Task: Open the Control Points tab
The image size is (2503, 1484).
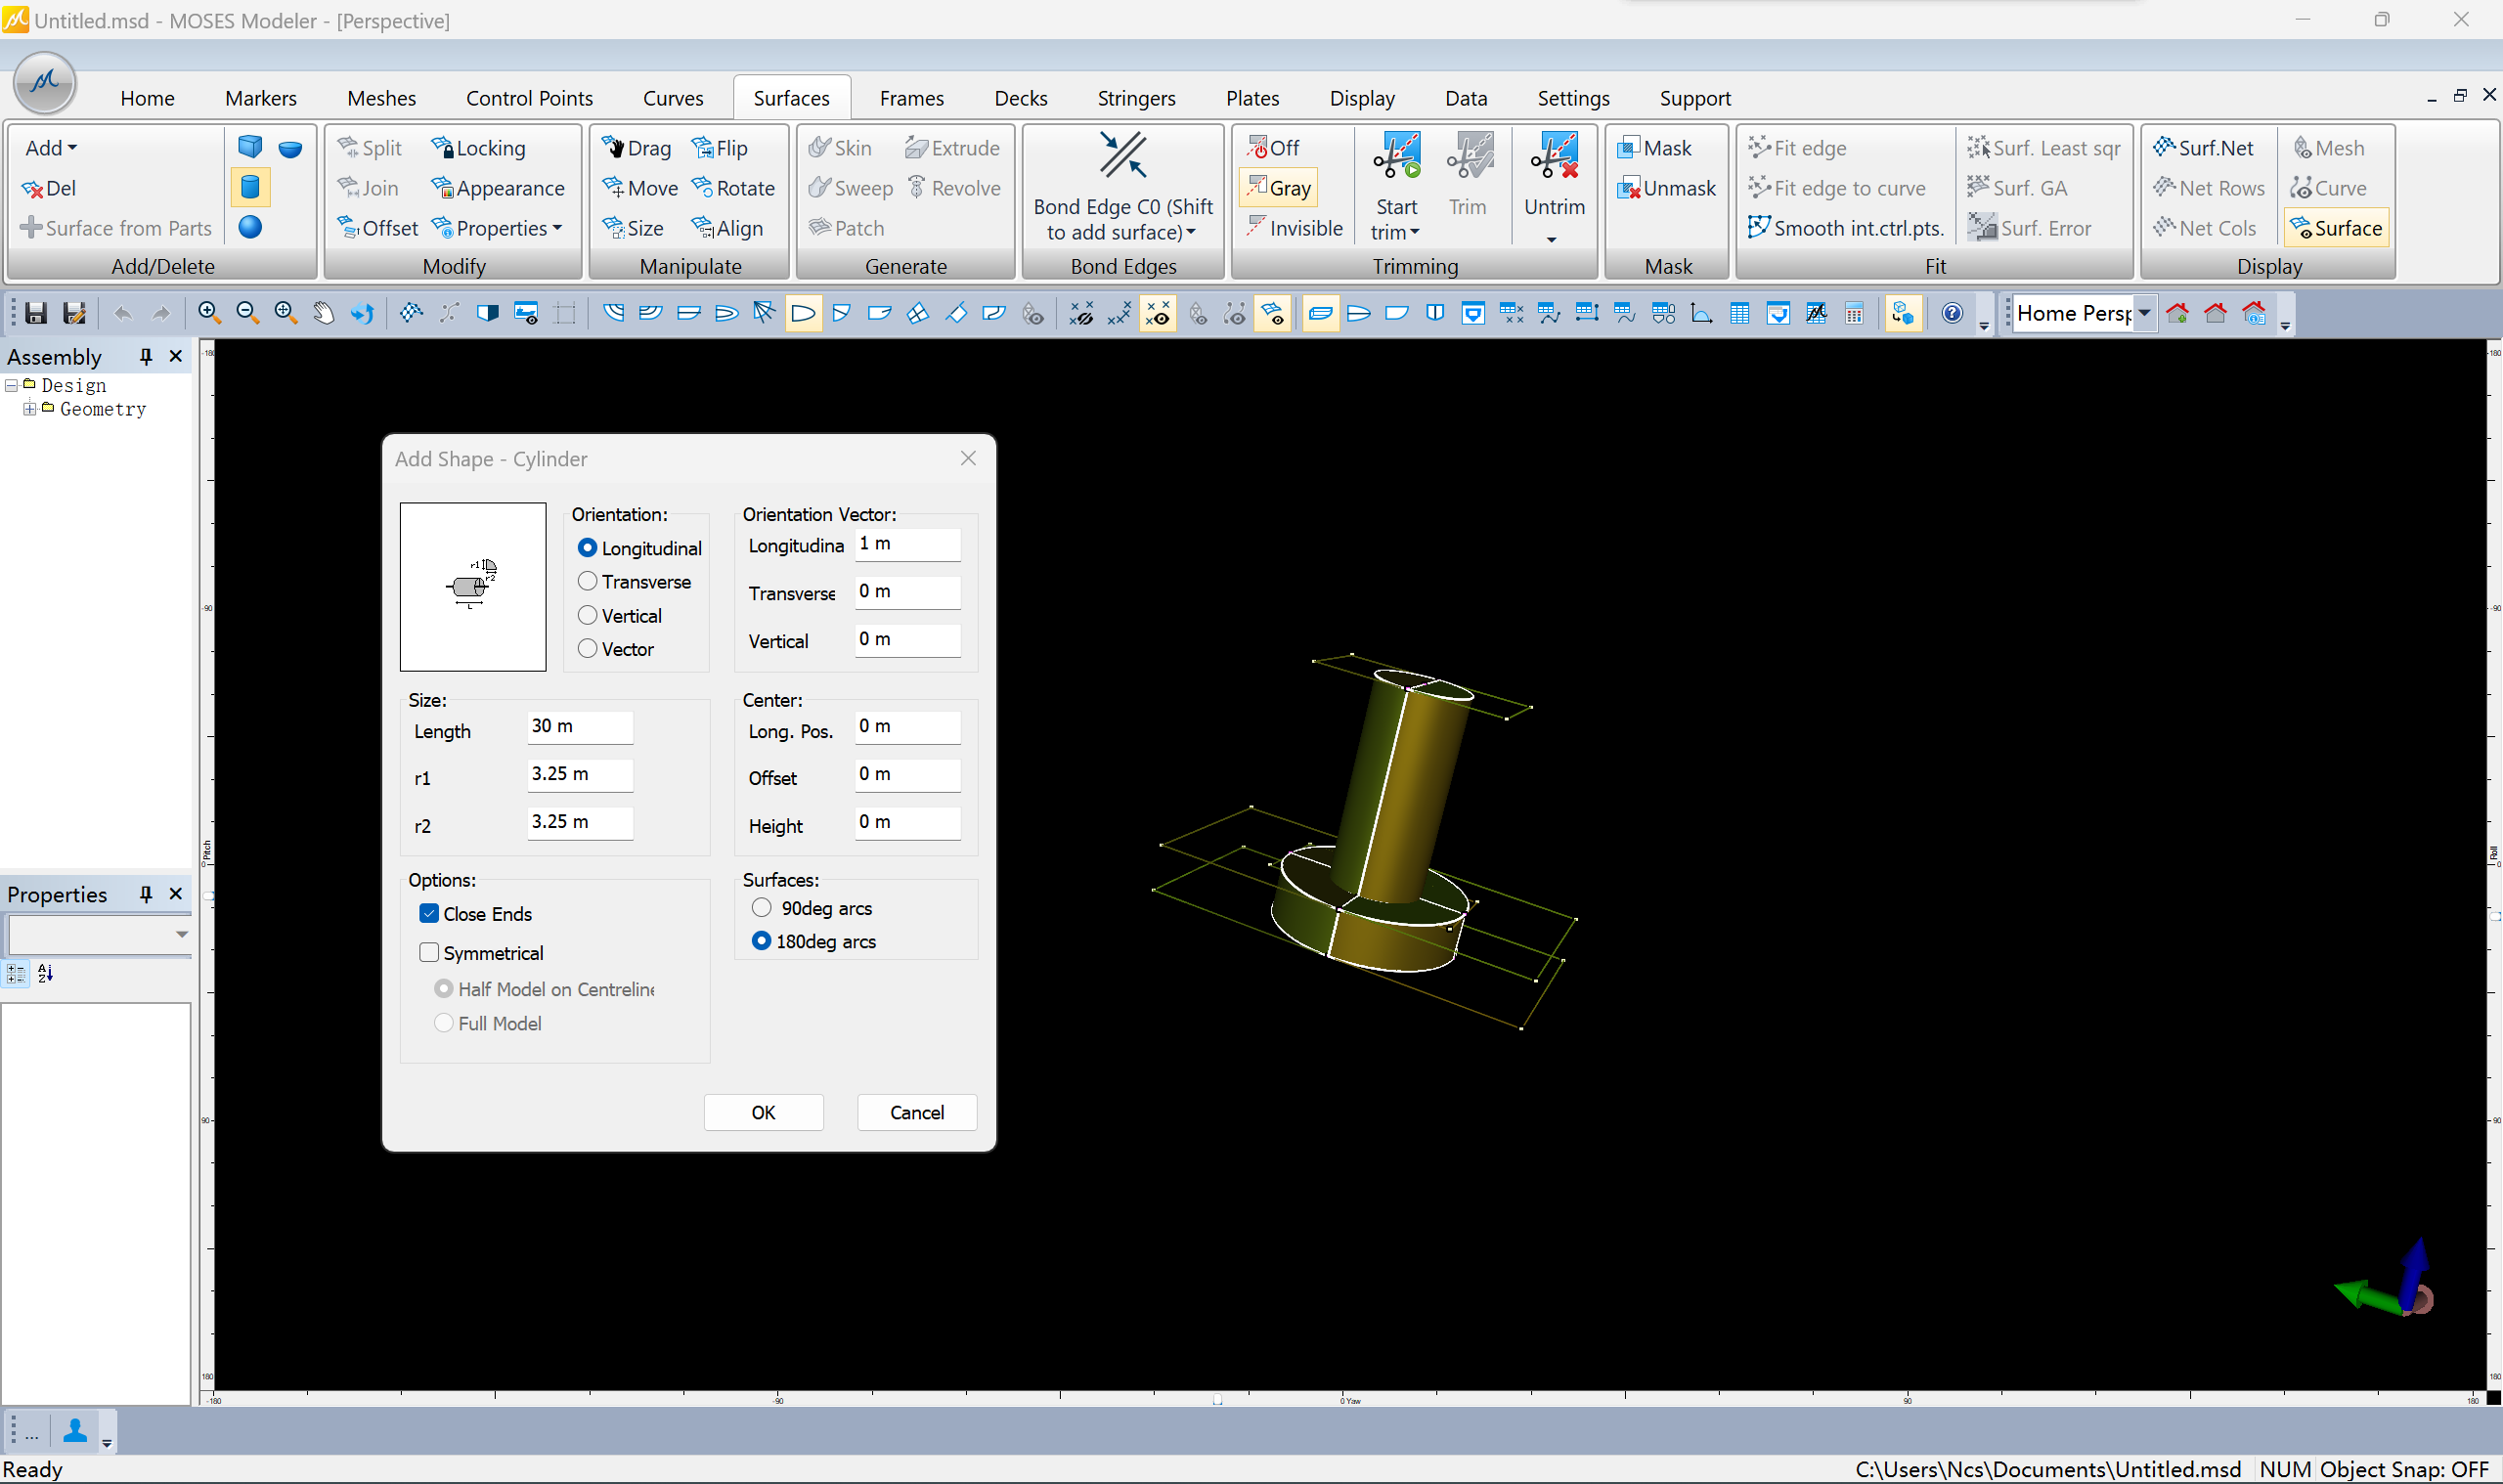Action: pos(529,98)
